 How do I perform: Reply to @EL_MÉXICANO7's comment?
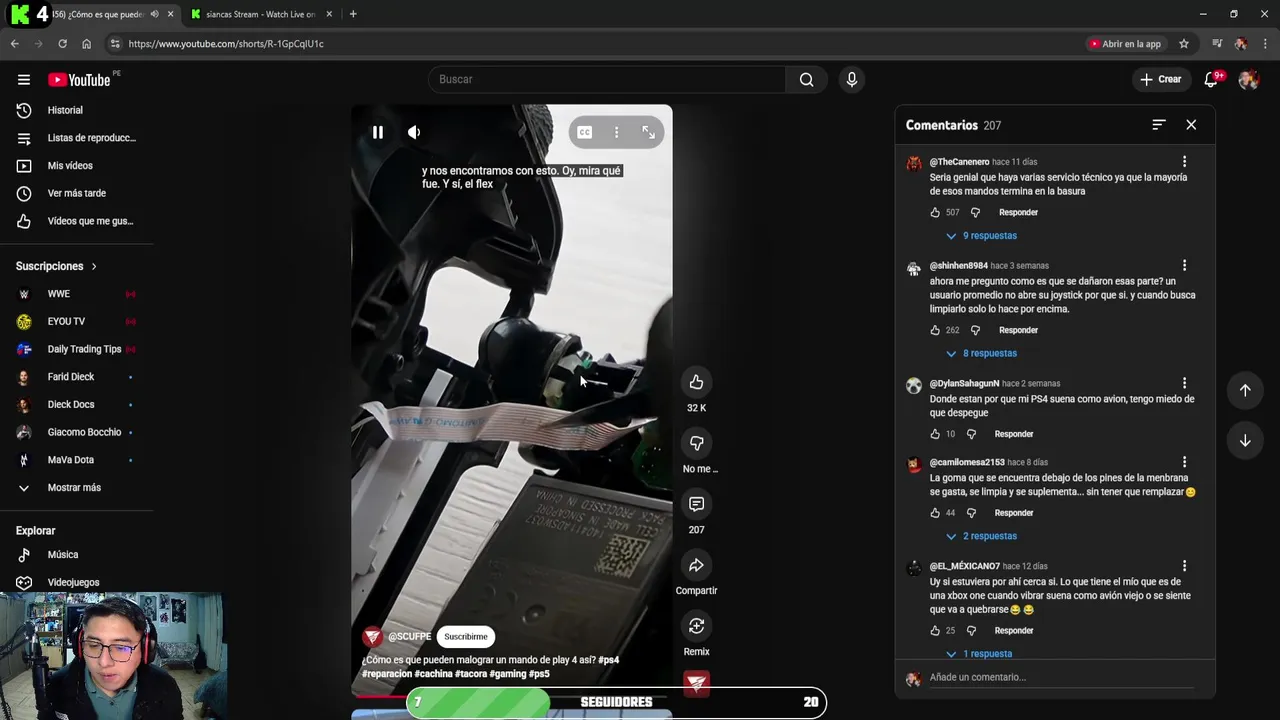click(1013, 631)
